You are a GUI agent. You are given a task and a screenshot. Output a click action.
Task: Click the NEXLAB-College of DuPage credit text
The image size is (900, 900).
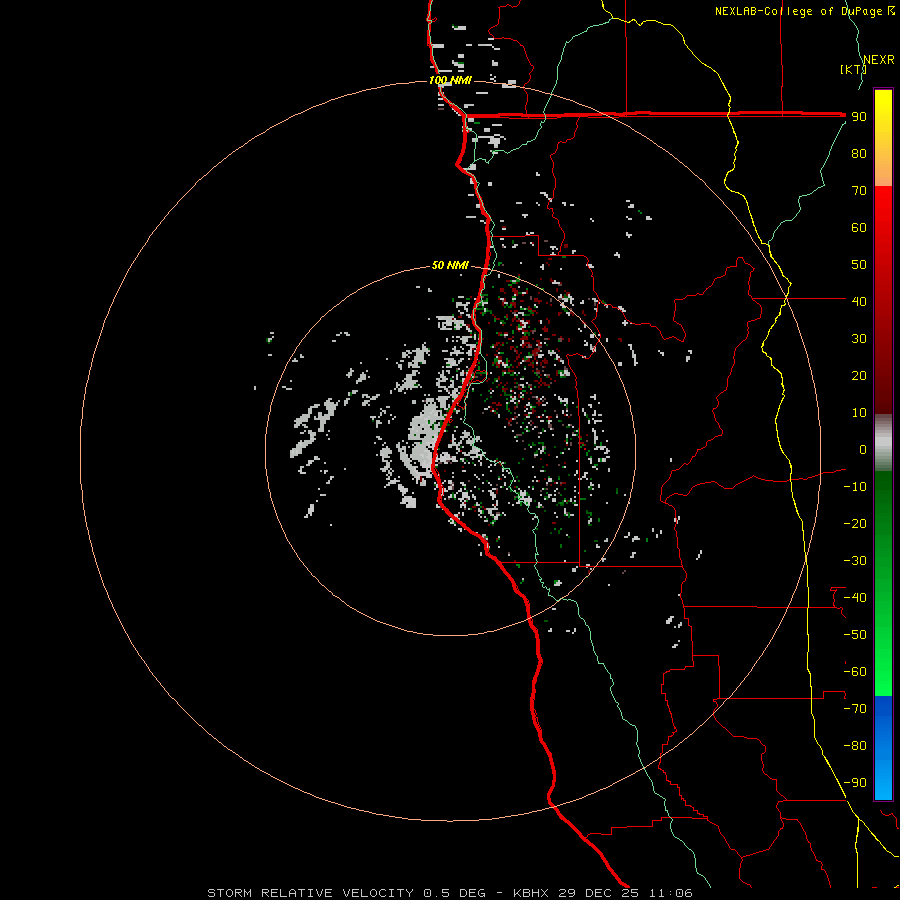click(799, 11)
